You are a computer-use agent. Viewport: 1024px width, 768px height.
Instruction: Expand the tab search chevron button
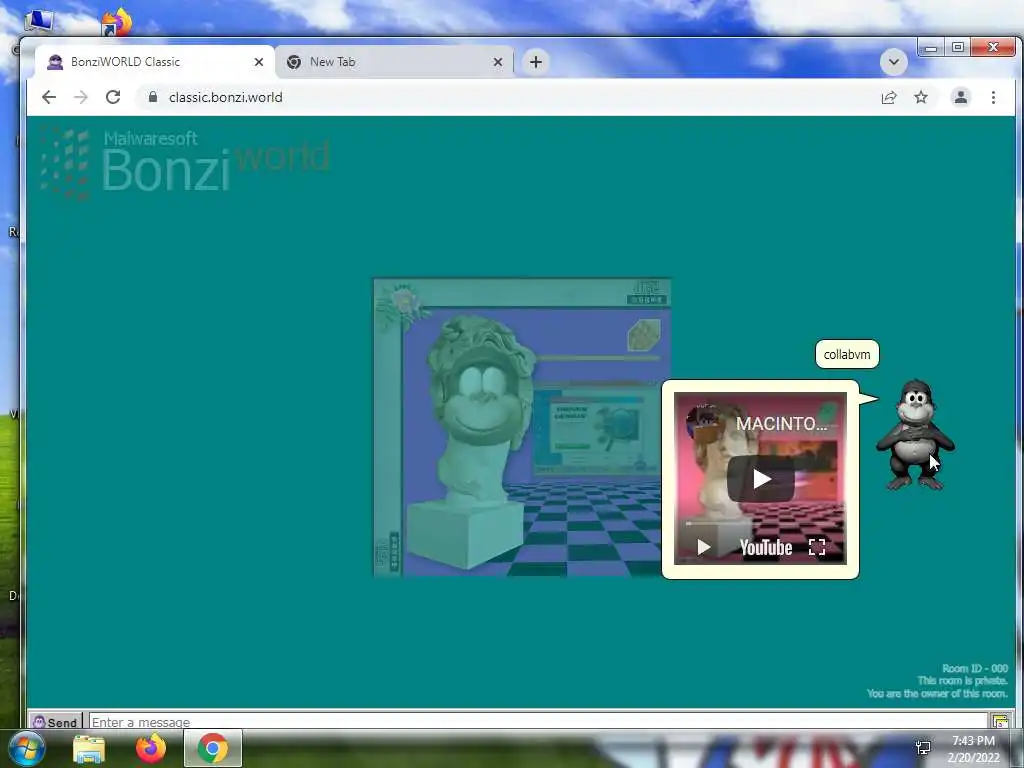click(x=893, y=62)
